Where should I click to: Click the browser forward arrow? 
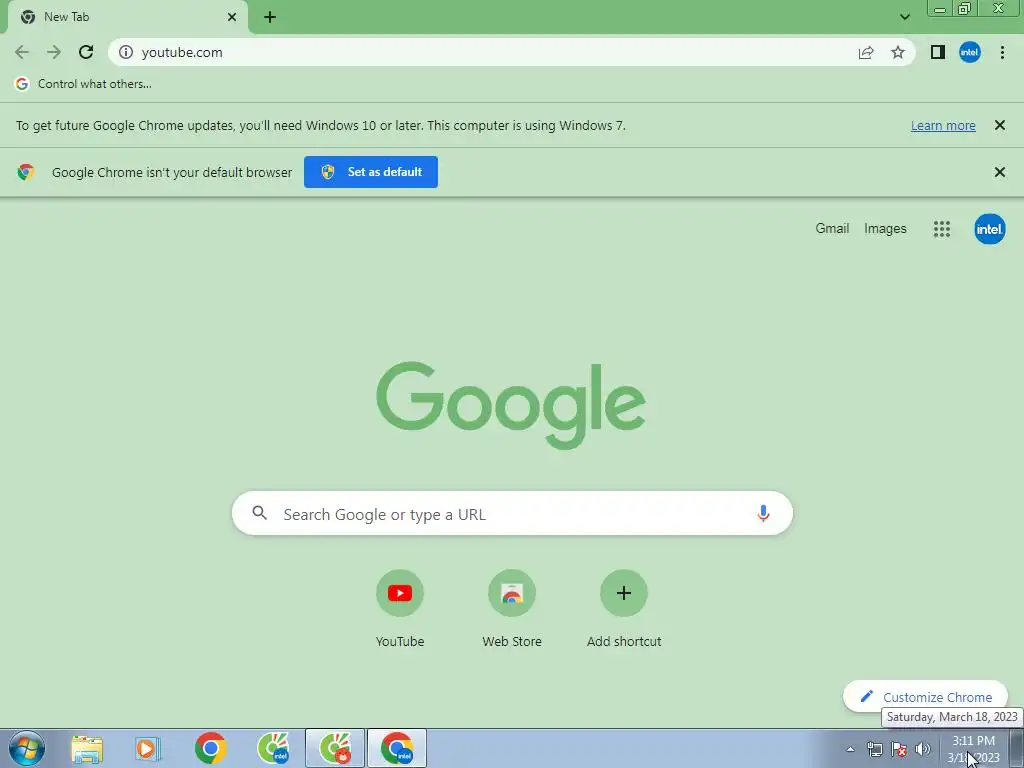(x=54, y=52)
